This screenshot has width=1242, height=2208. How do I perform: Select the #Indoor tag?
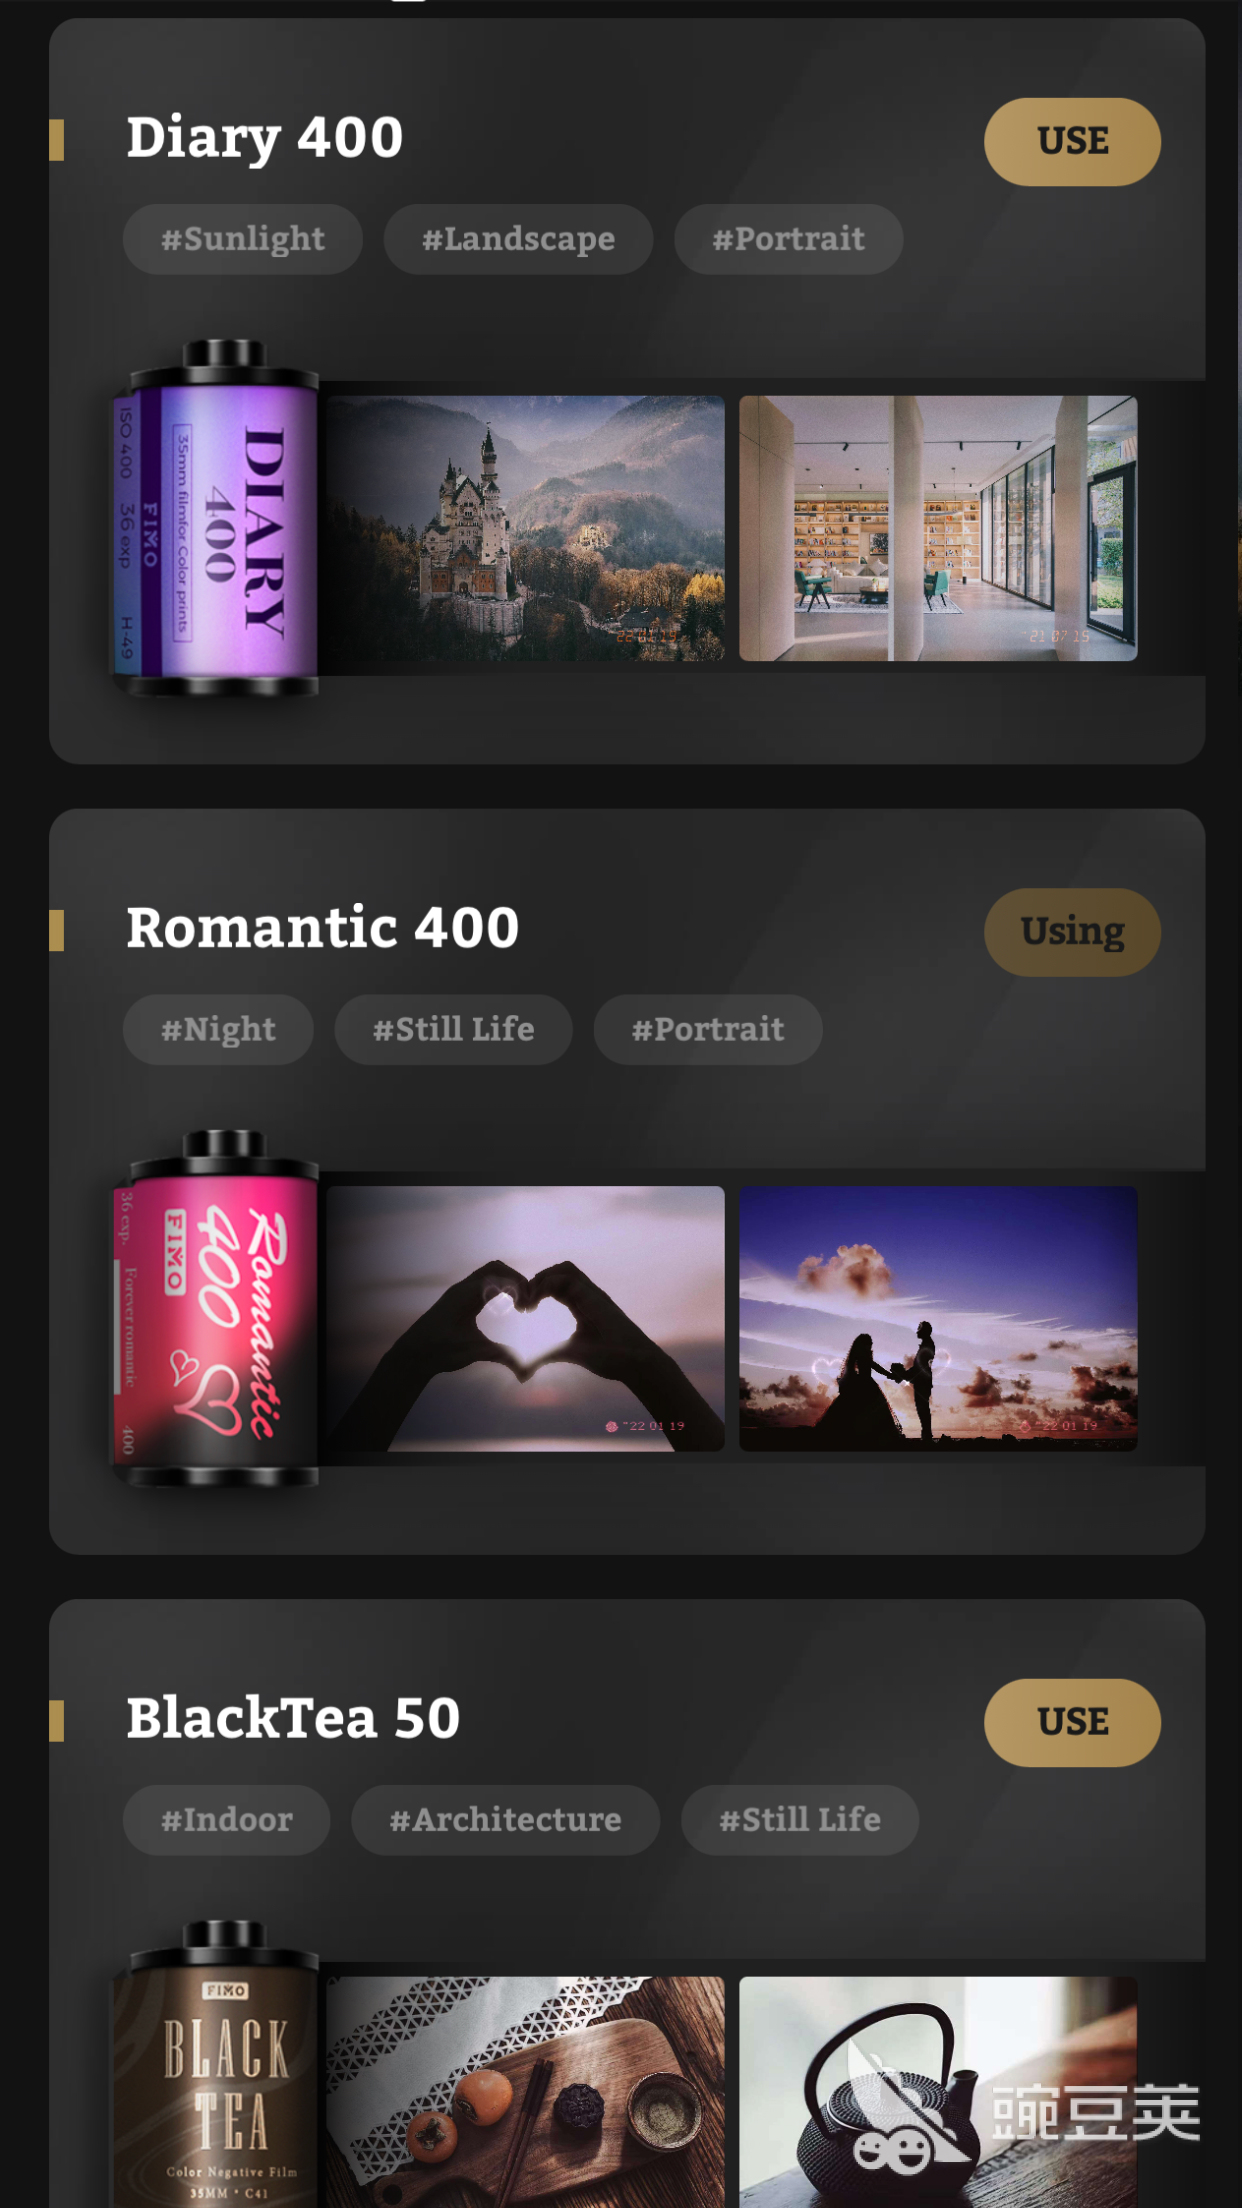pyautogui.click(x=226, y=1820)
